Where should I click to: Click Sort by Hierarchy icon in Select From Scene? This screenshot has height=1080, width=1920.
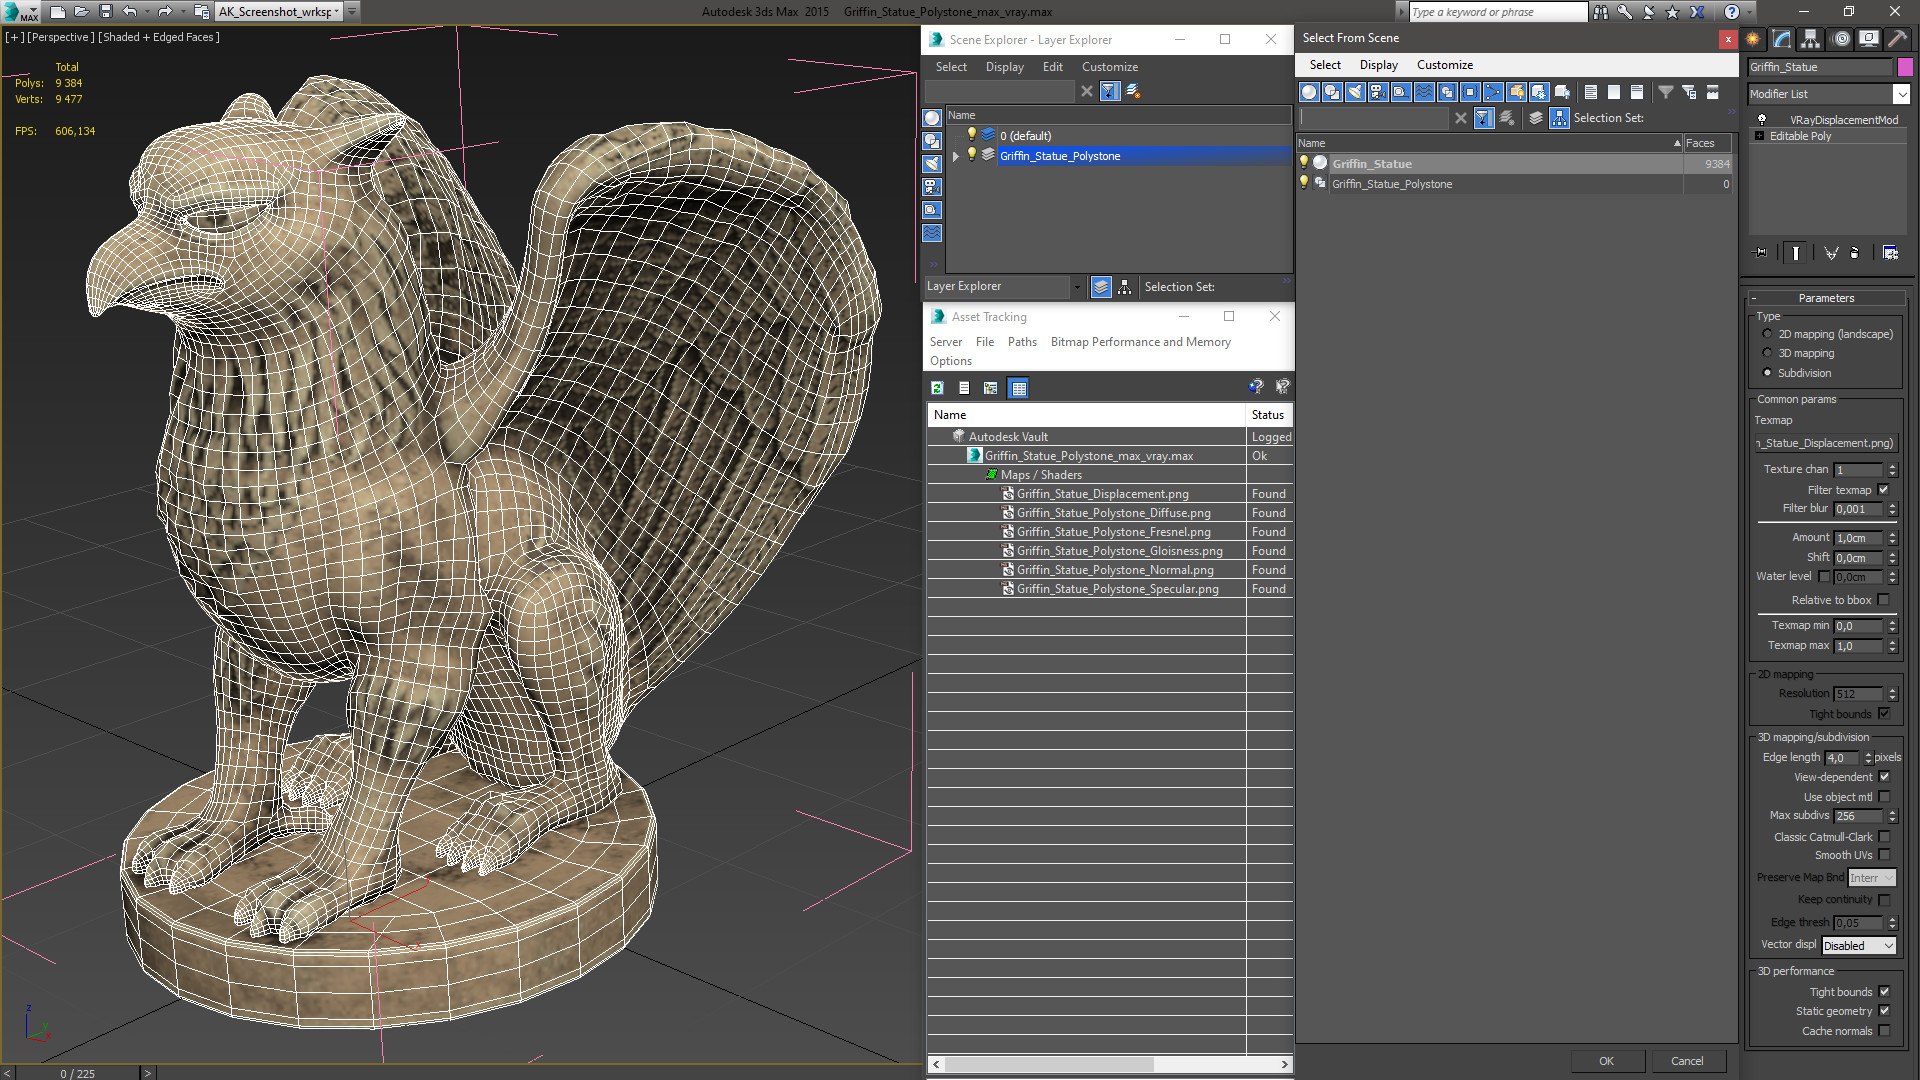click(1560, 118)
